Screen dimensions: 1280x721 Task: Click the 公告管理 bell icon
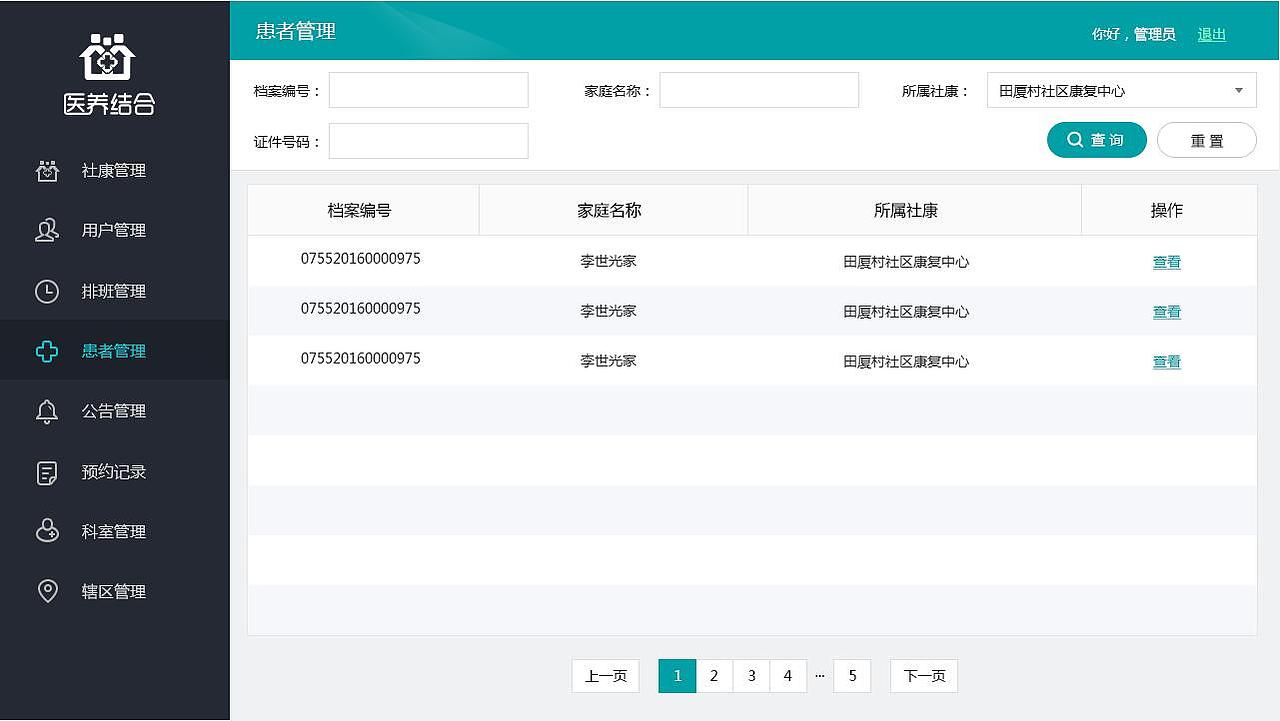(x=47, y=411)
